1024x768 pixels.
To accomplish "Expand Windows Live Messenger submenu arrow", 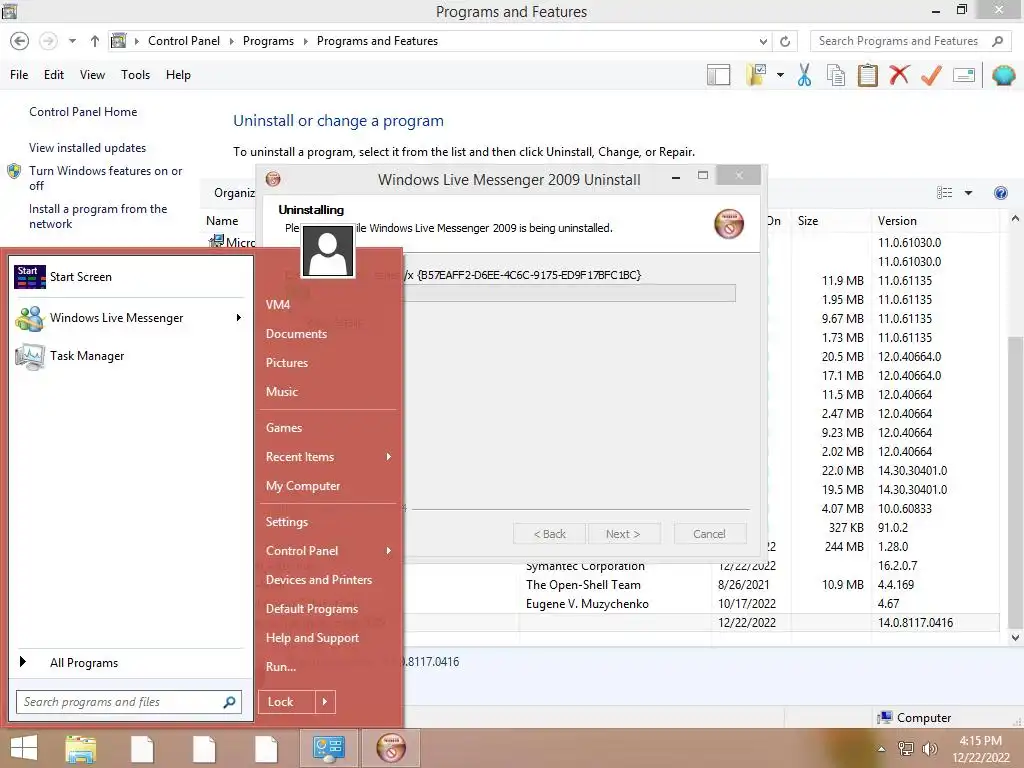I will [238, 318].
